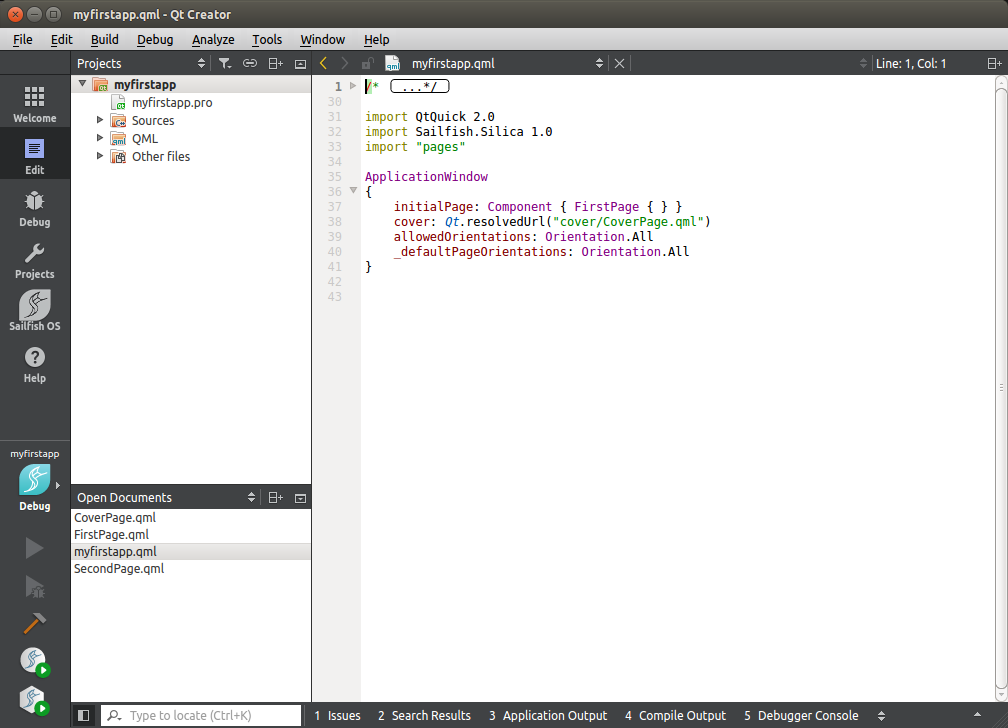Screen dimensions: 1008x728
Task: Show the Issues pane
Action: (x=337, y=715)
